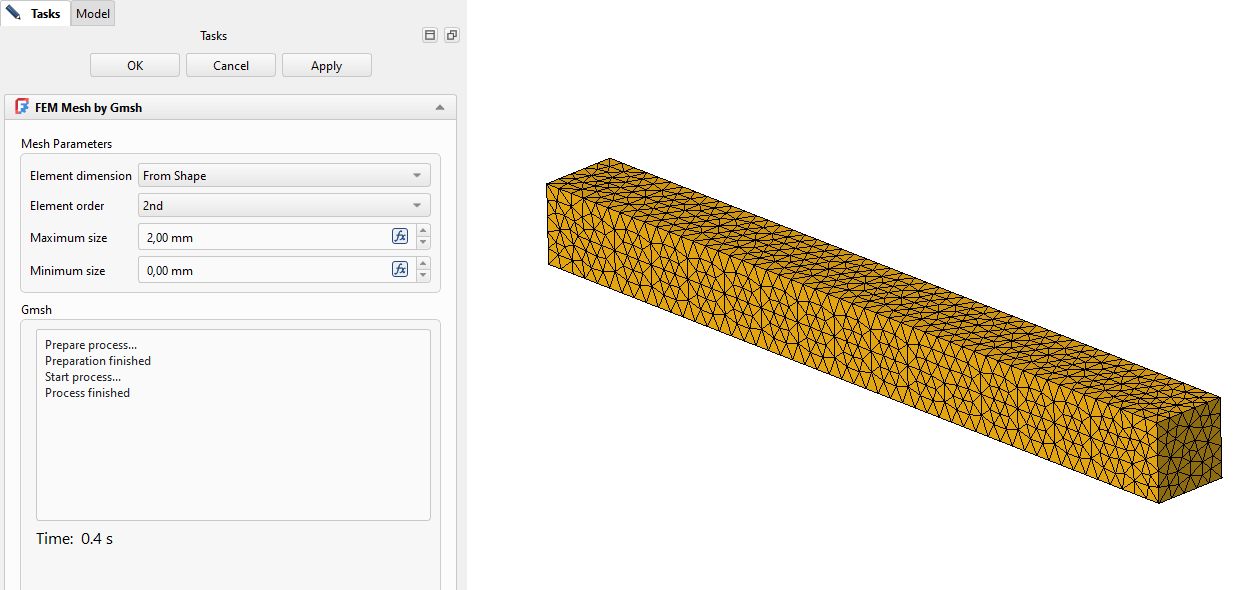Toggle the Tasks panel layout button

[430, 35]
